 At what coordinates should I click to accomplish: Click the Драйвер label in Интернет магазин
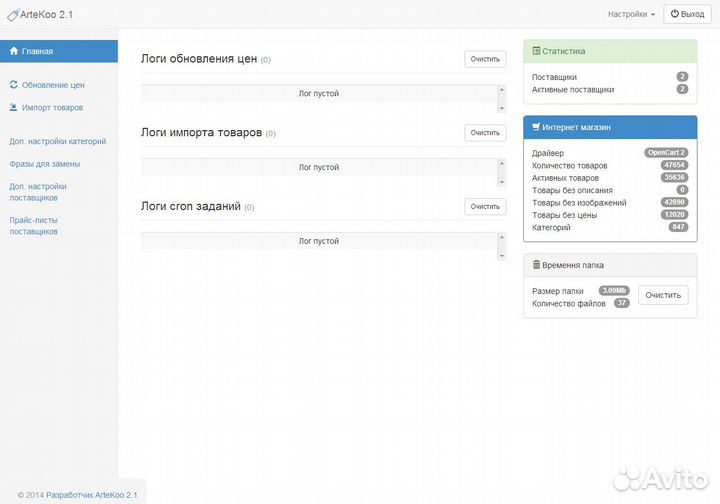click(548, 153)
